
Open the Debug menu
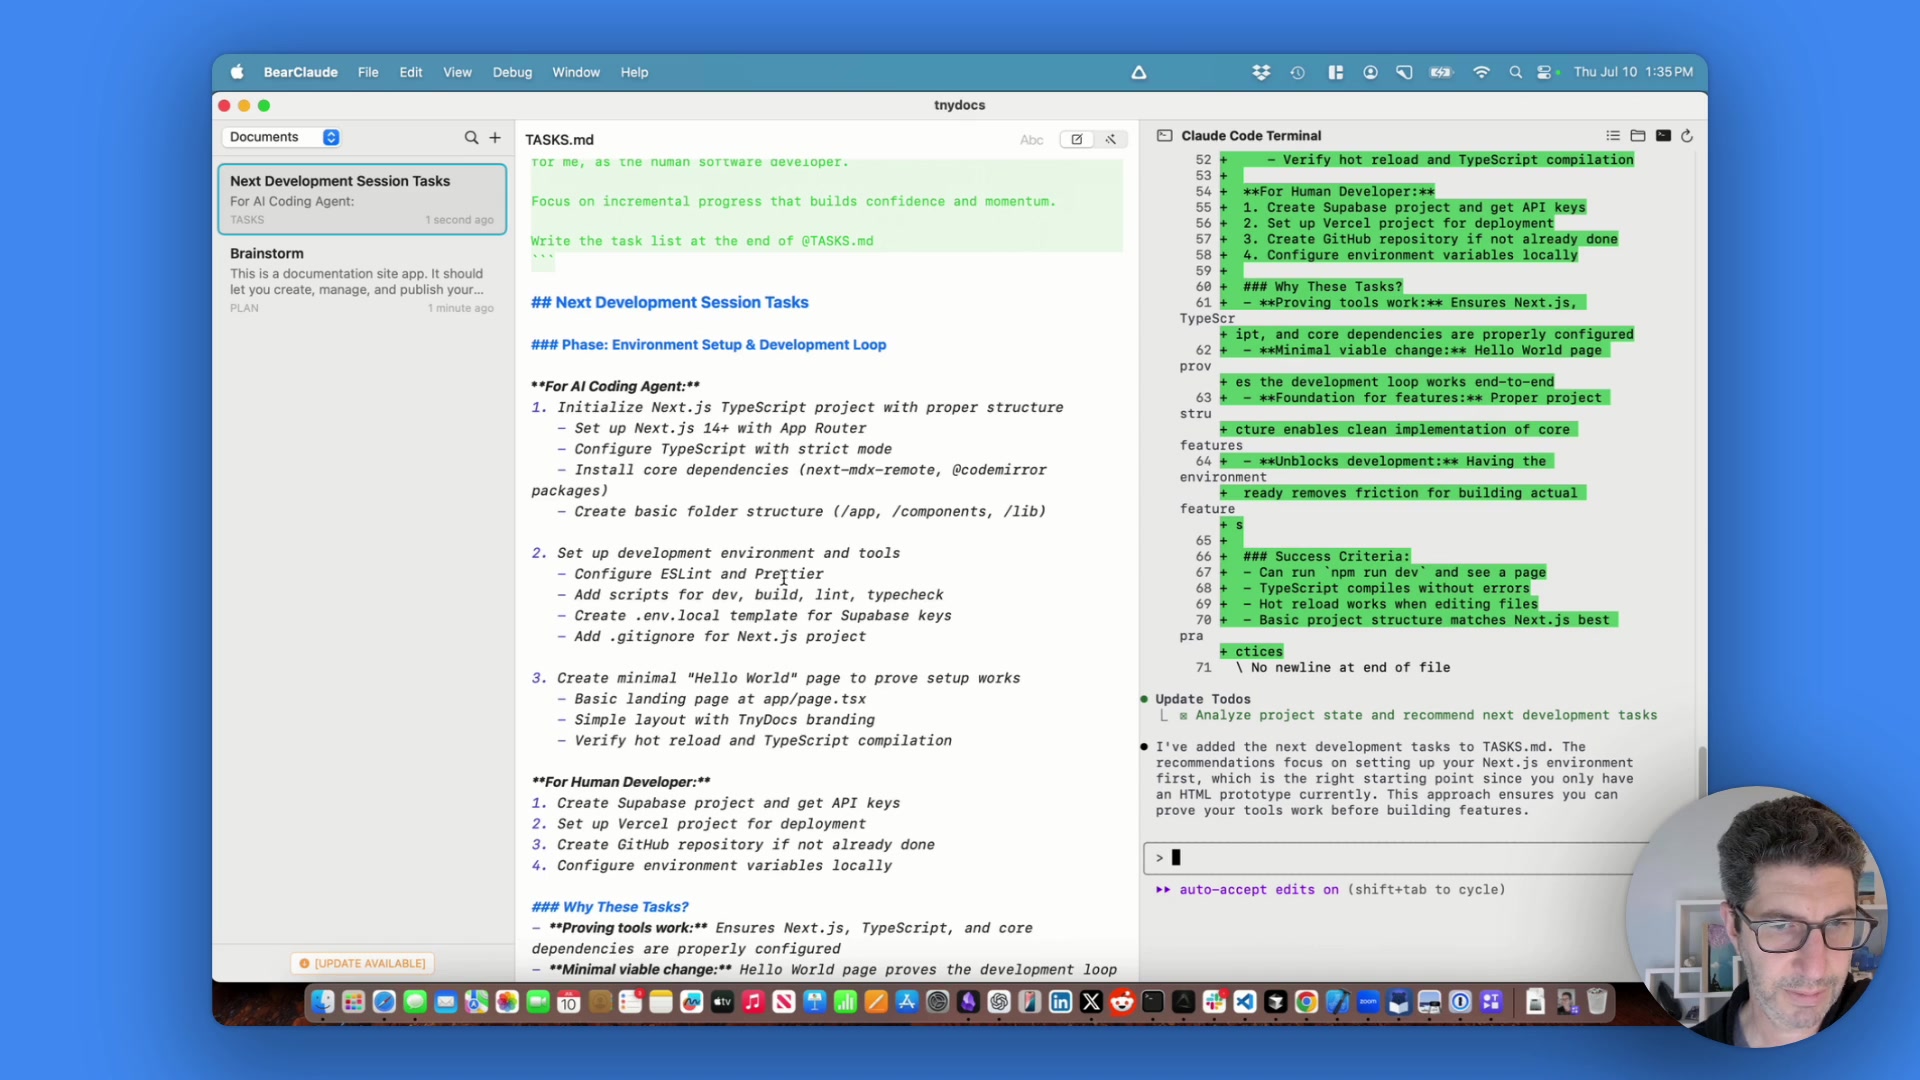point(512,72)
